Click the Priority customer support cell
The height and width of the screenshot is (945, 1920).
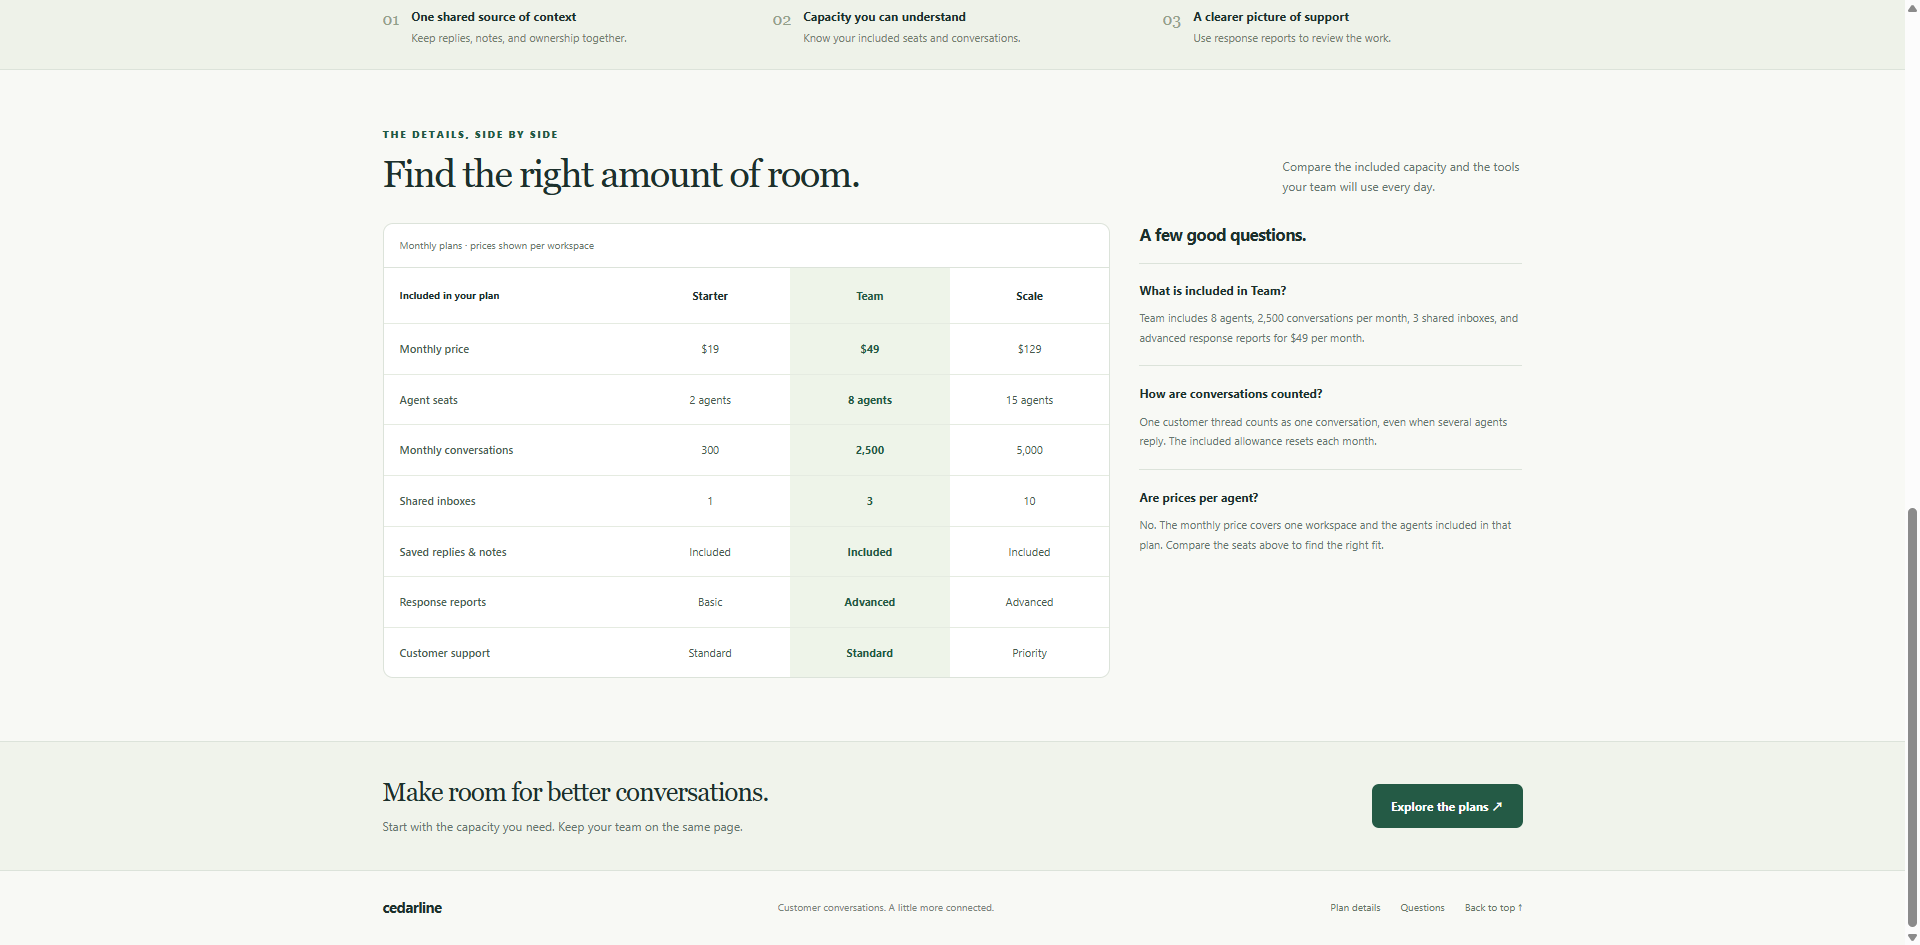click(1029, 653)
